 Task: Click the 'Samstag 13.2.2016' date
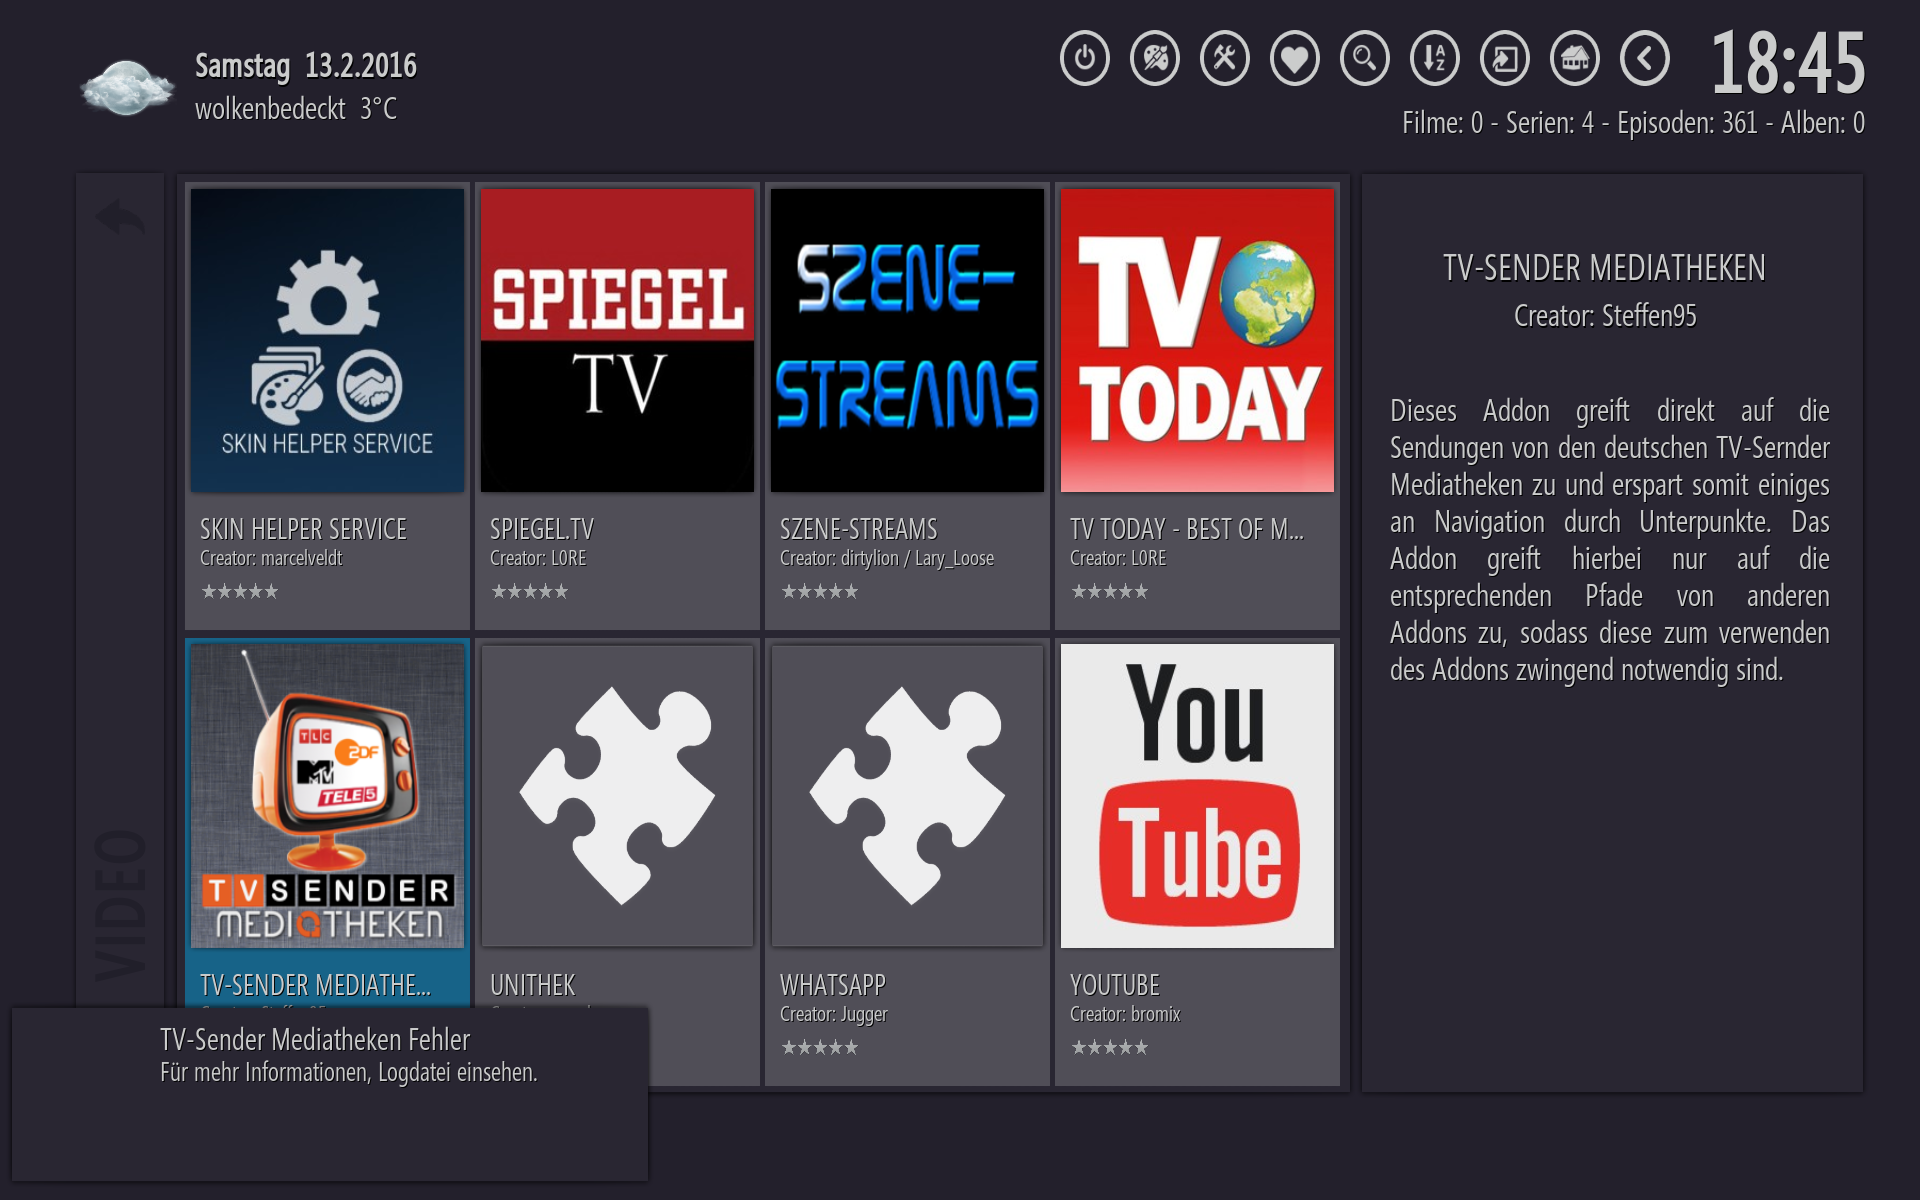[x=306, y=66]
